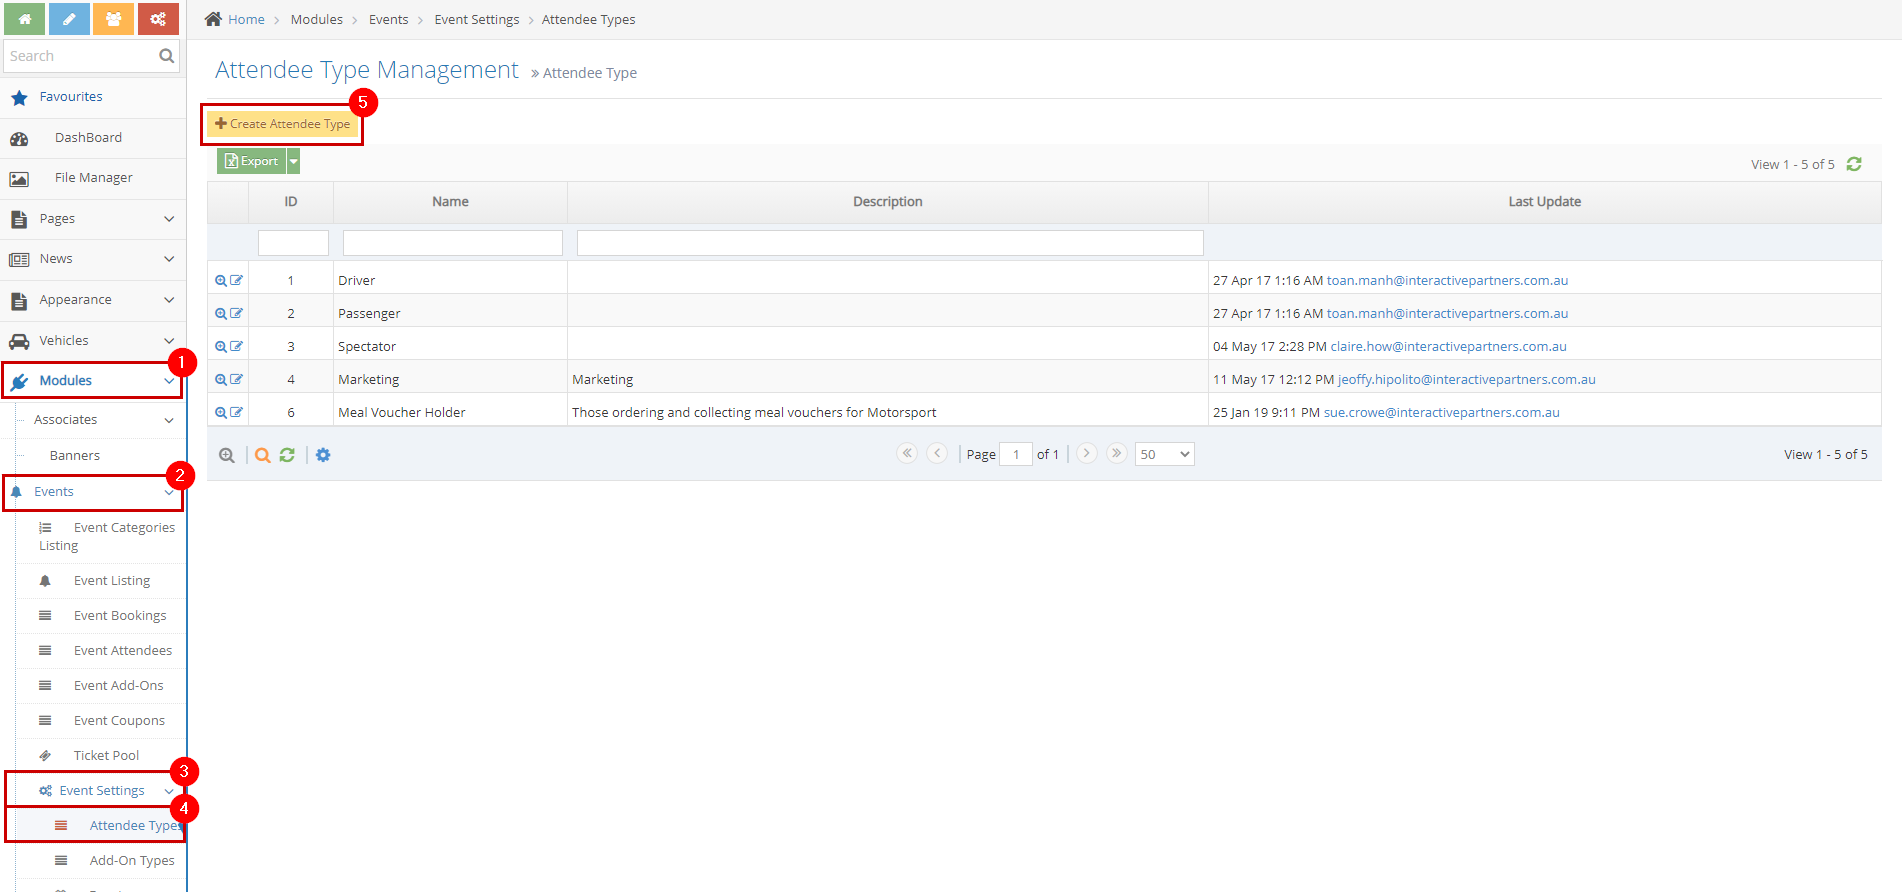Click the Name column filter field

tap(452, 243)
